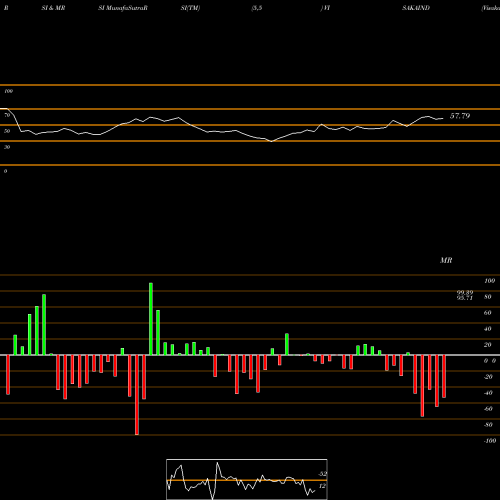Click the tallest green MR histogram bar
500x500 pixels.
pos(151,319)
